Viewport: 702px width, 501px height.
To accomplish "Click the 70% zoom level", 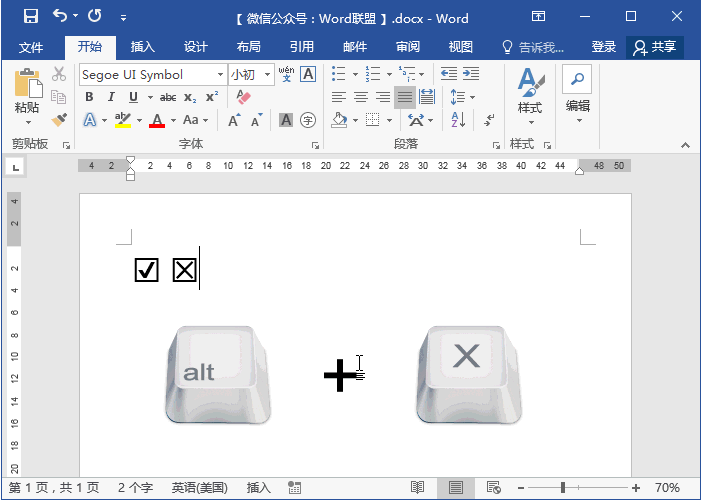I will [667, 488].
